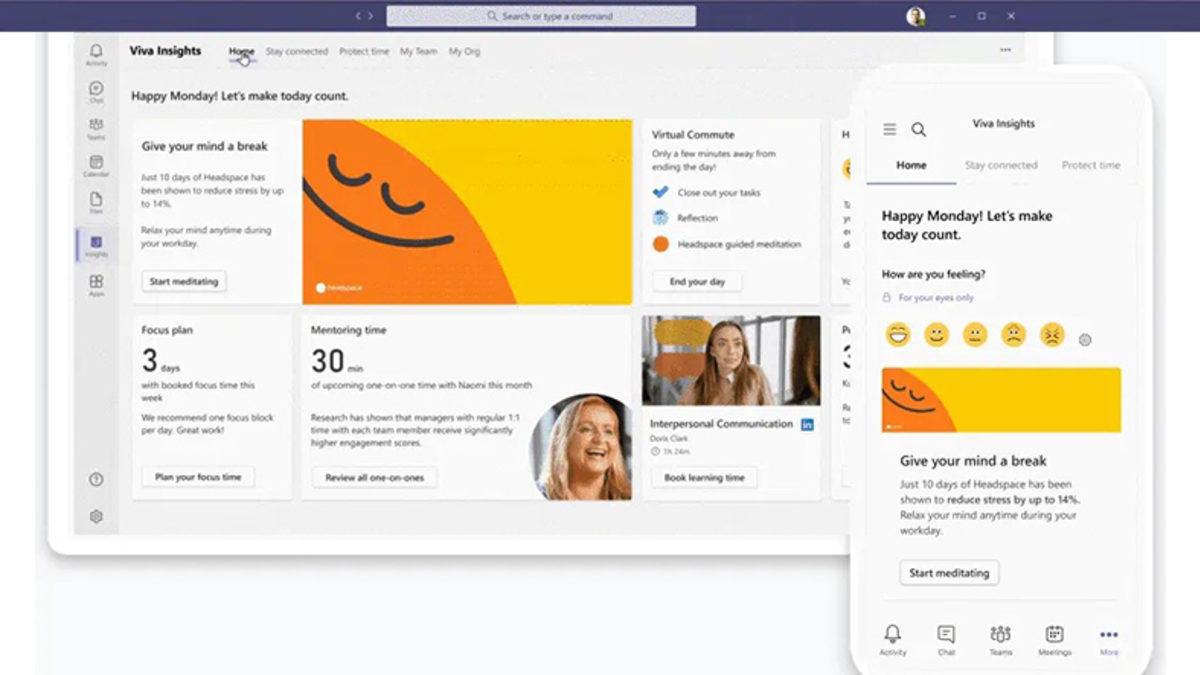Select the Calendar icon in the sidebar

[96, 164]
